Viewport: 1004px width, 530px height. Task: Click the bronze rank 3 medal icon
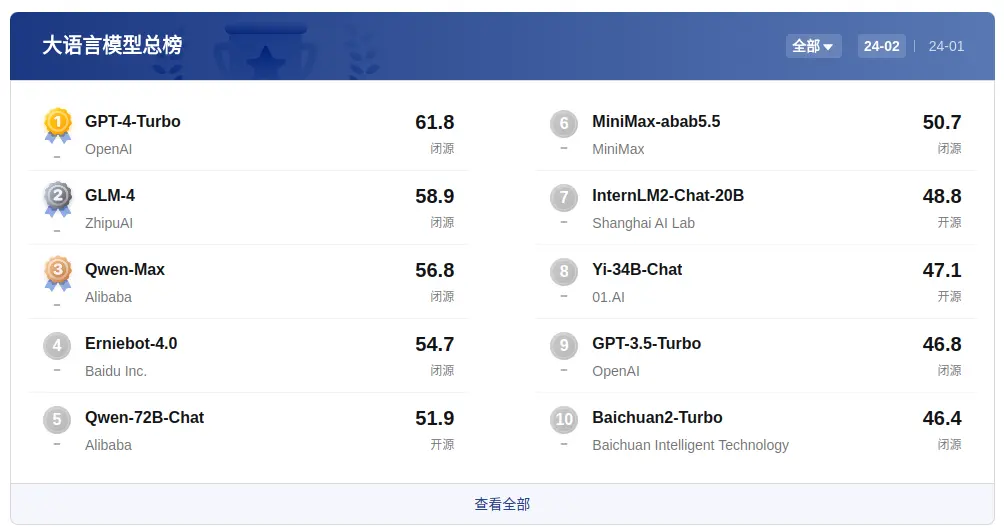[x=58, y=273]
